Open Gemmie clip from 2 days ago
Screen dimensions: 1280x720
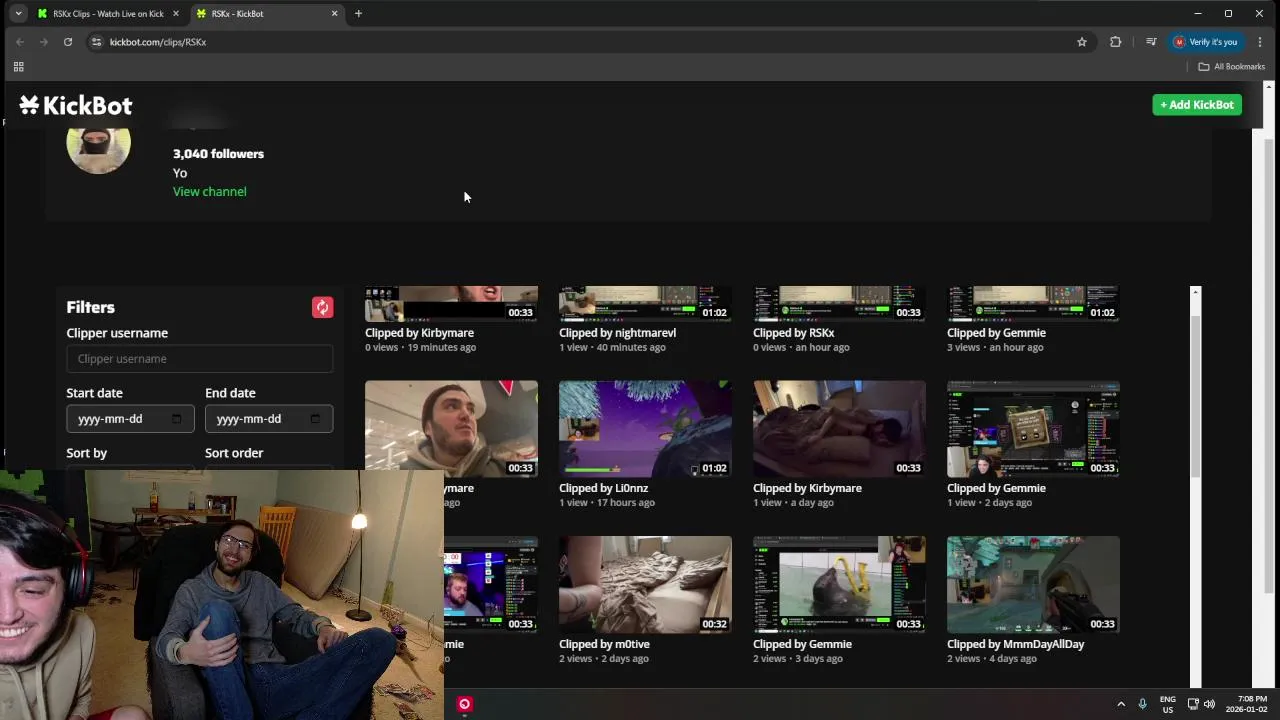(1033, 429)
